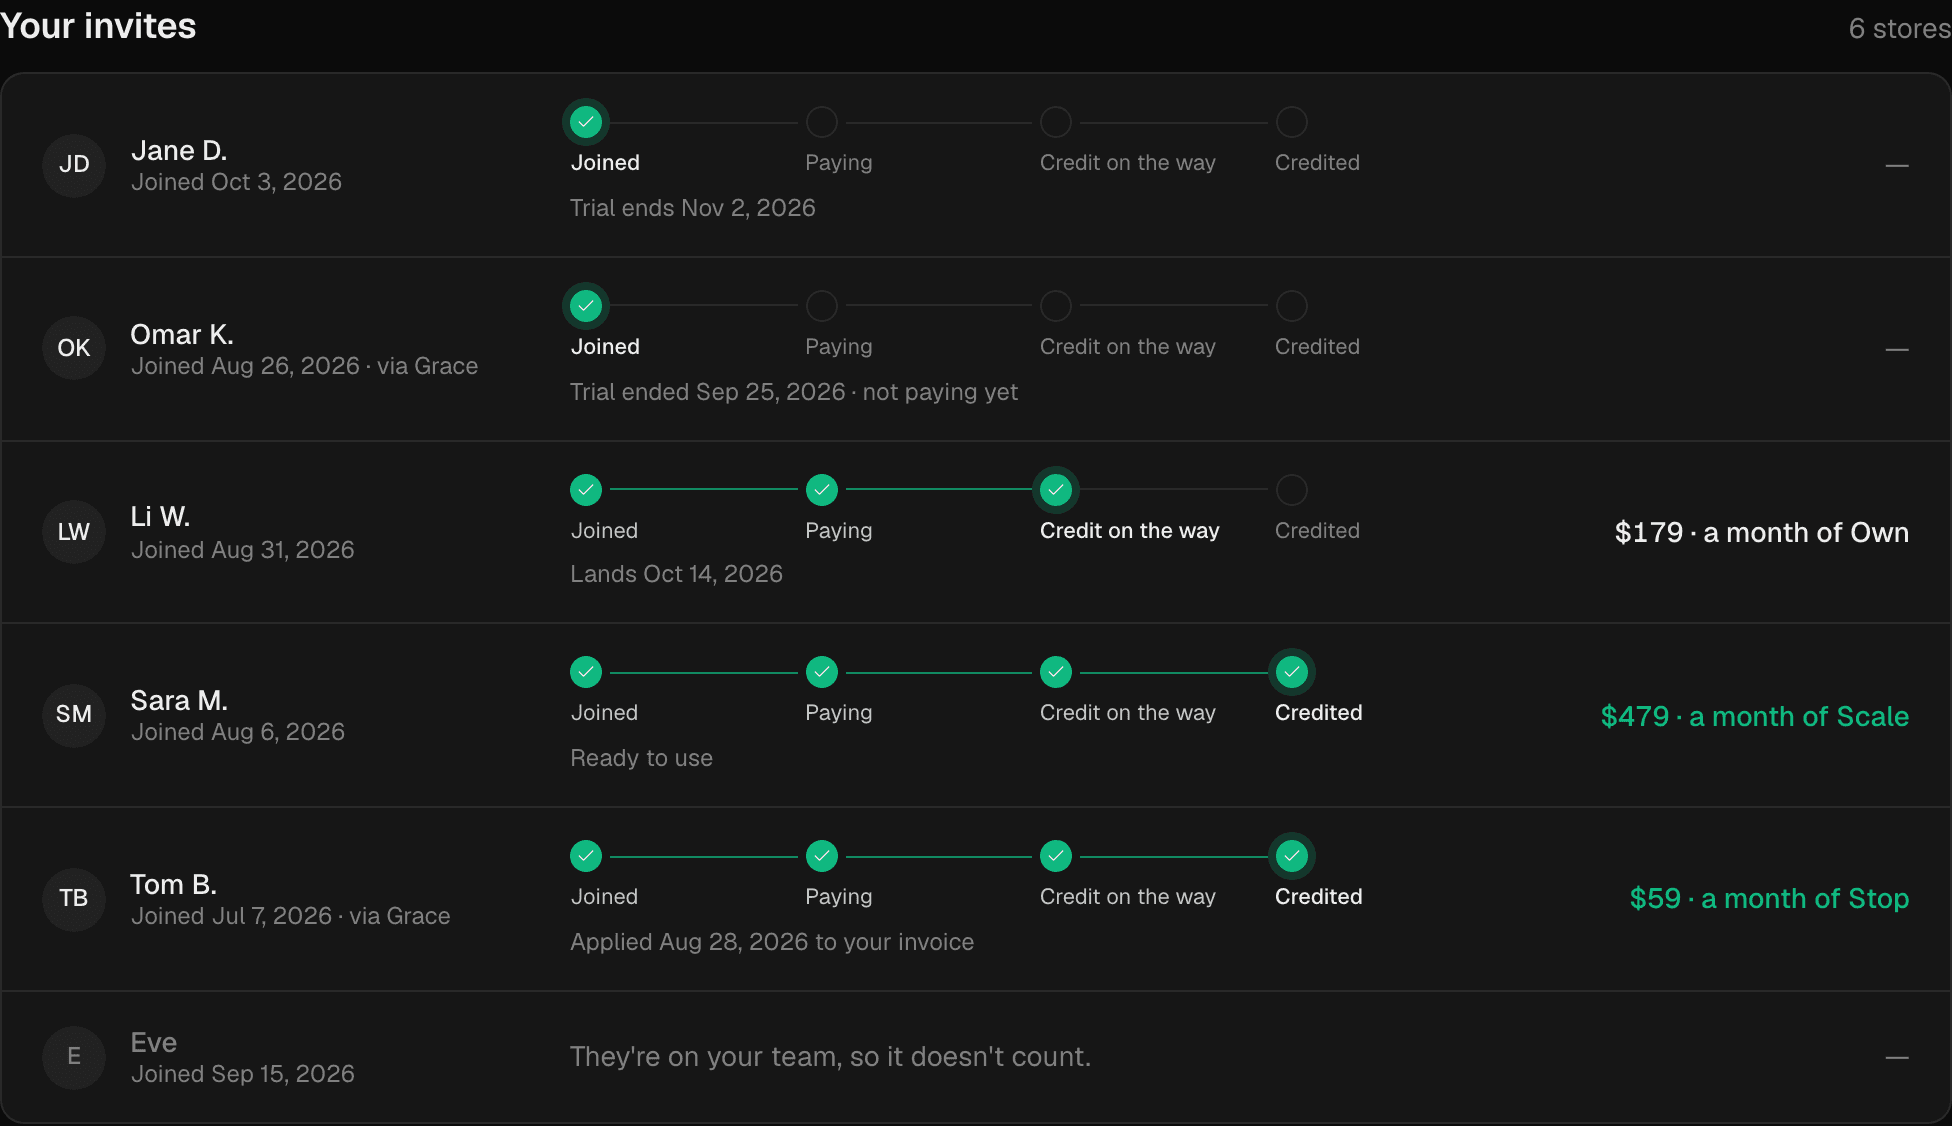The width and height of the screenshot is (1952, 1126).
Task: Click Jane D.'s empty Credited step circle
Action: click(1292, 122)
